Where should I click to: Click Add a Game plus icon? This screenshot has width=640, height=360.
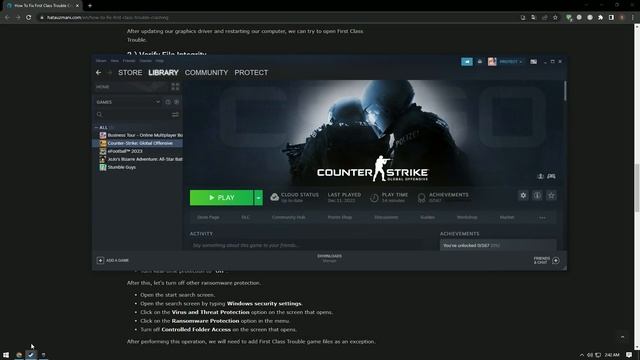point(100,260)
